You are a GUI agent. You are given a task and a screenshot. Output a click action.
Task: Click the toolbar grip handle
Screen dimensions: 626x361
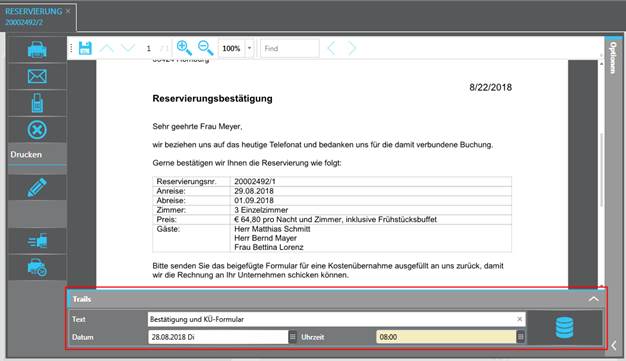71,48
